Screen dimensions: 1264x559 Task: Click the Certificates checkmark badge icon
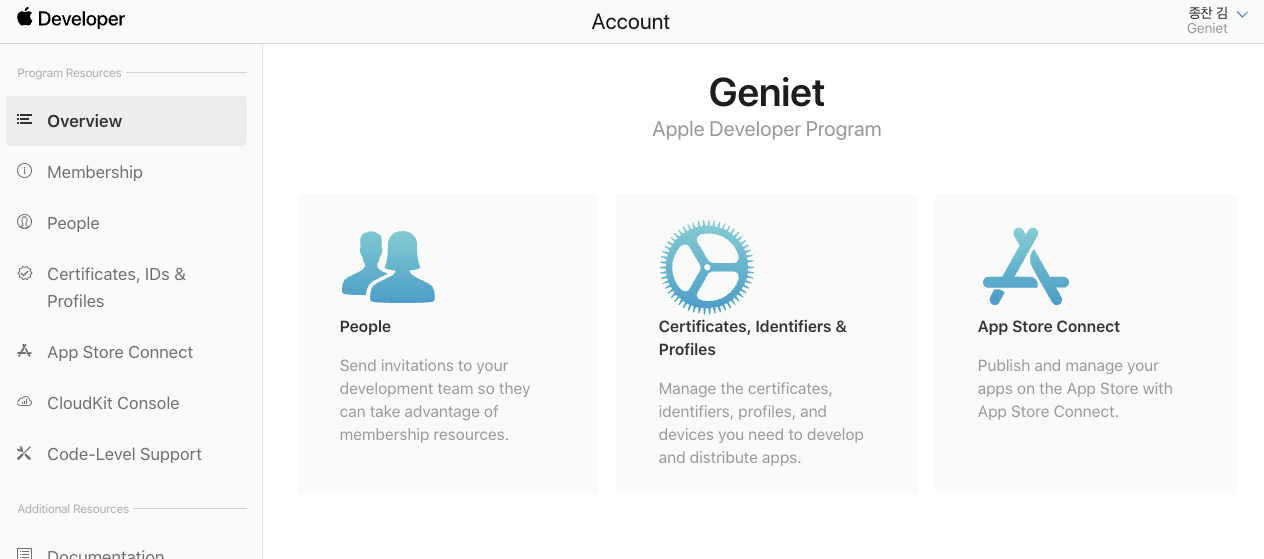pyautogui.click(x=25, y=273)
